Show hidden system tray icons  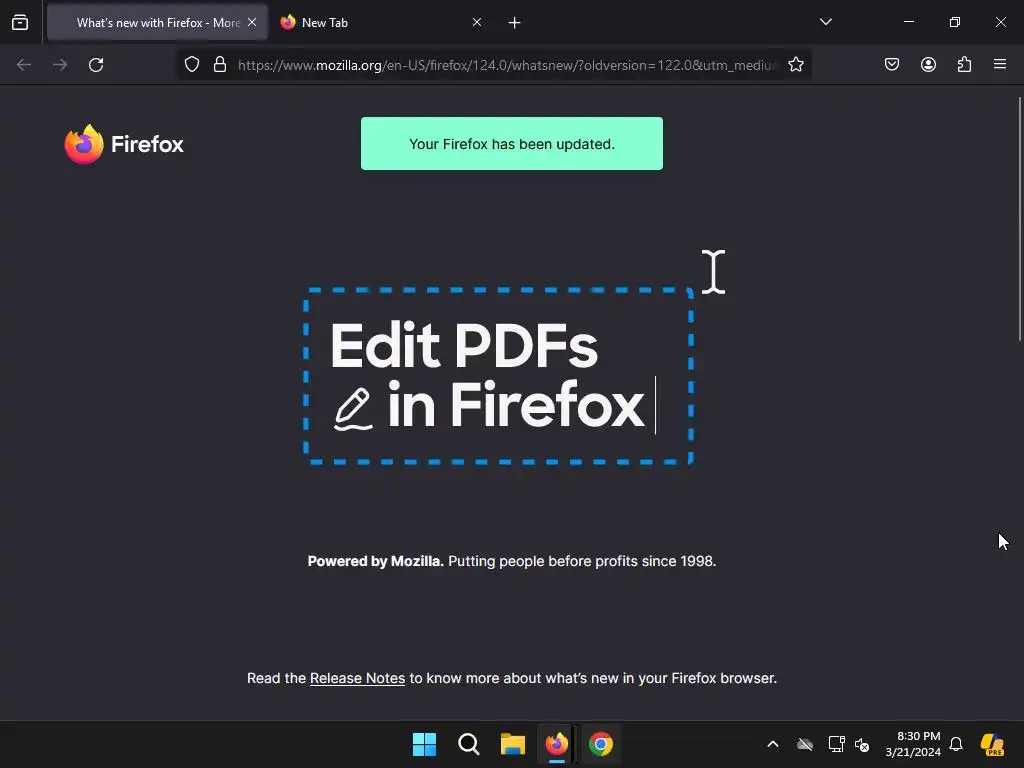[773, 744]
